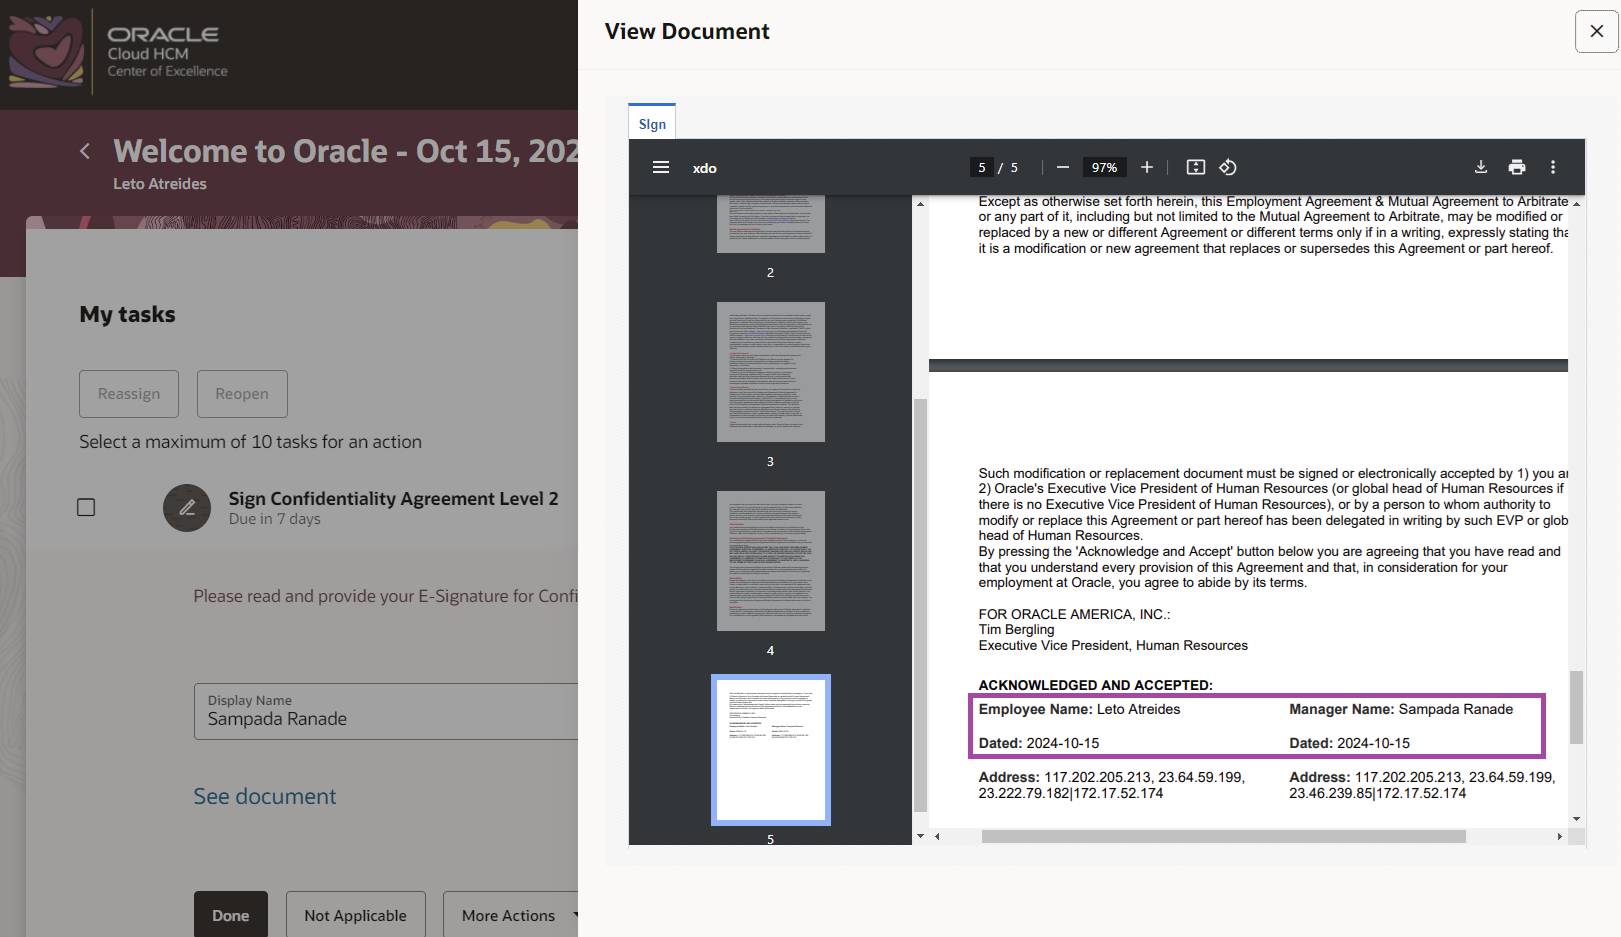Click the Reassign button
The height and width of the screenshot is (937, 1621).
129,394
